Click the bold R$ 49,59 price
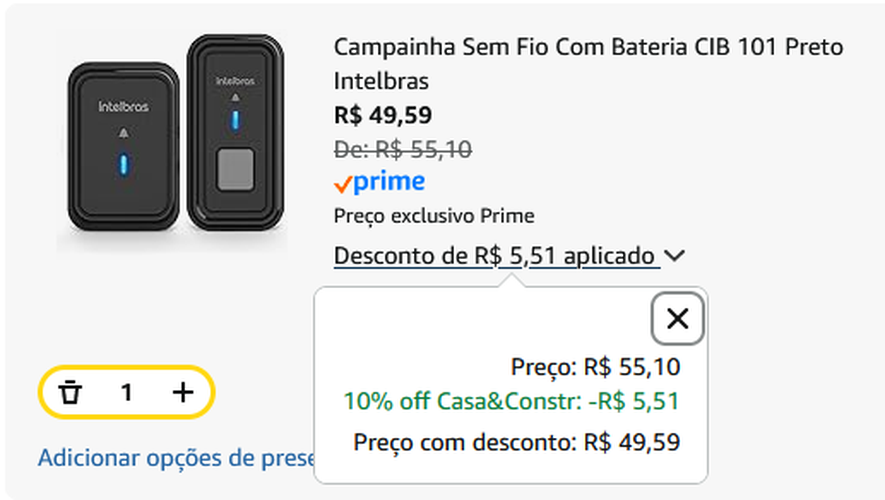This screenshot has height=500, width=885. [x=383, y=115]
